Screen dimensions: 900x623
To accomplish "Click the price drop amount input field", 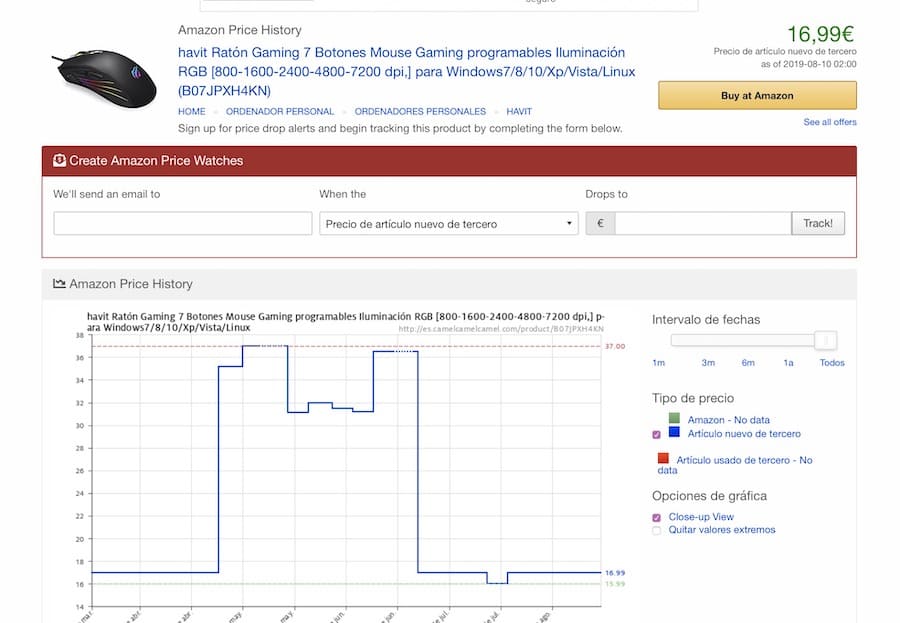I will 702,223.
